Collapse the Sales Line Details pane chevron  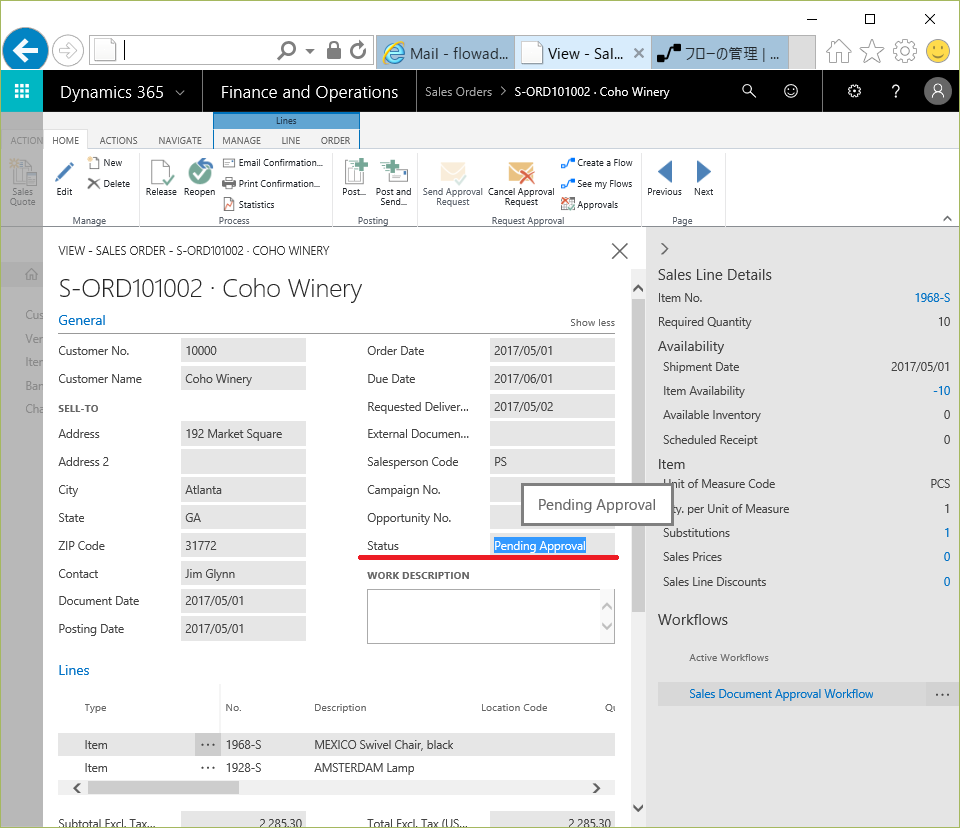click(x=665, y=249)
